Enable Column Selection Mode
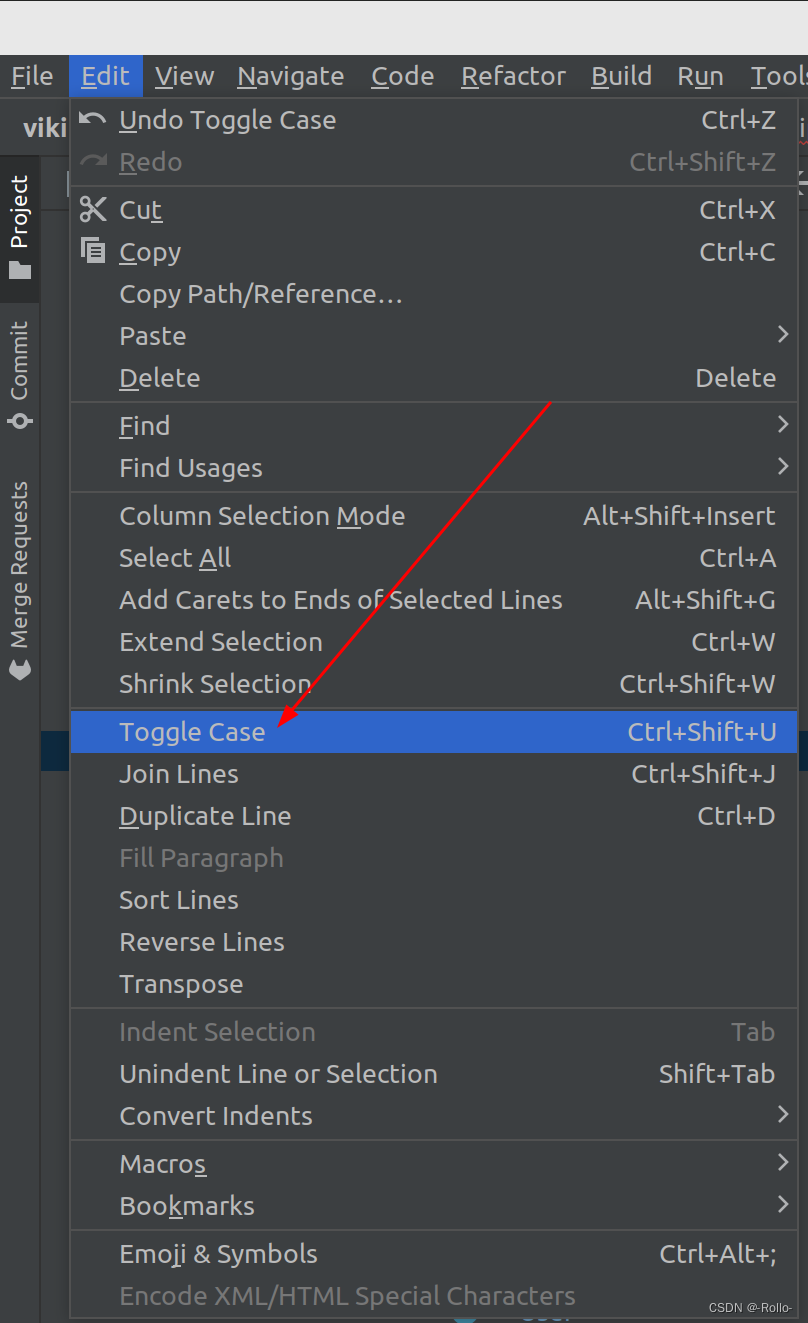This screenshot has width=808, height=1323. (x=262, y=516)
